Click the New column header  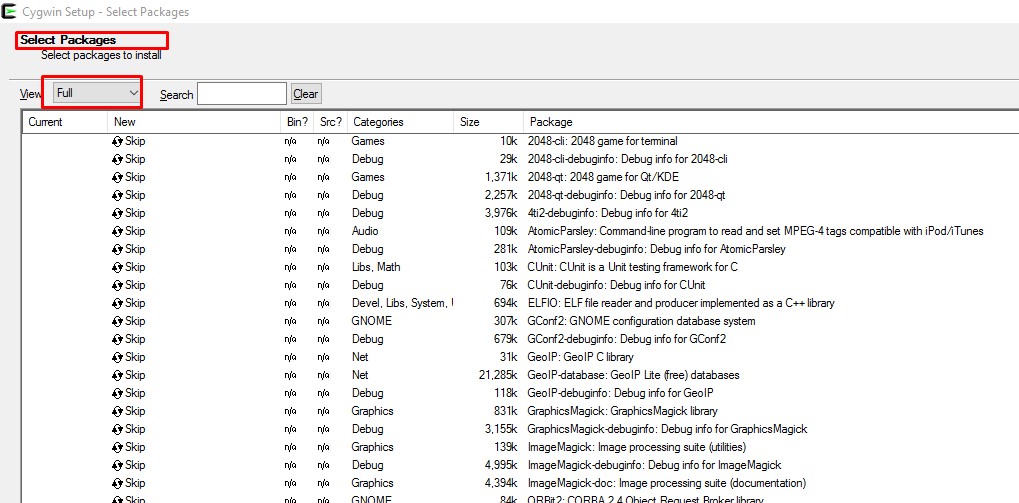[125, 122]
